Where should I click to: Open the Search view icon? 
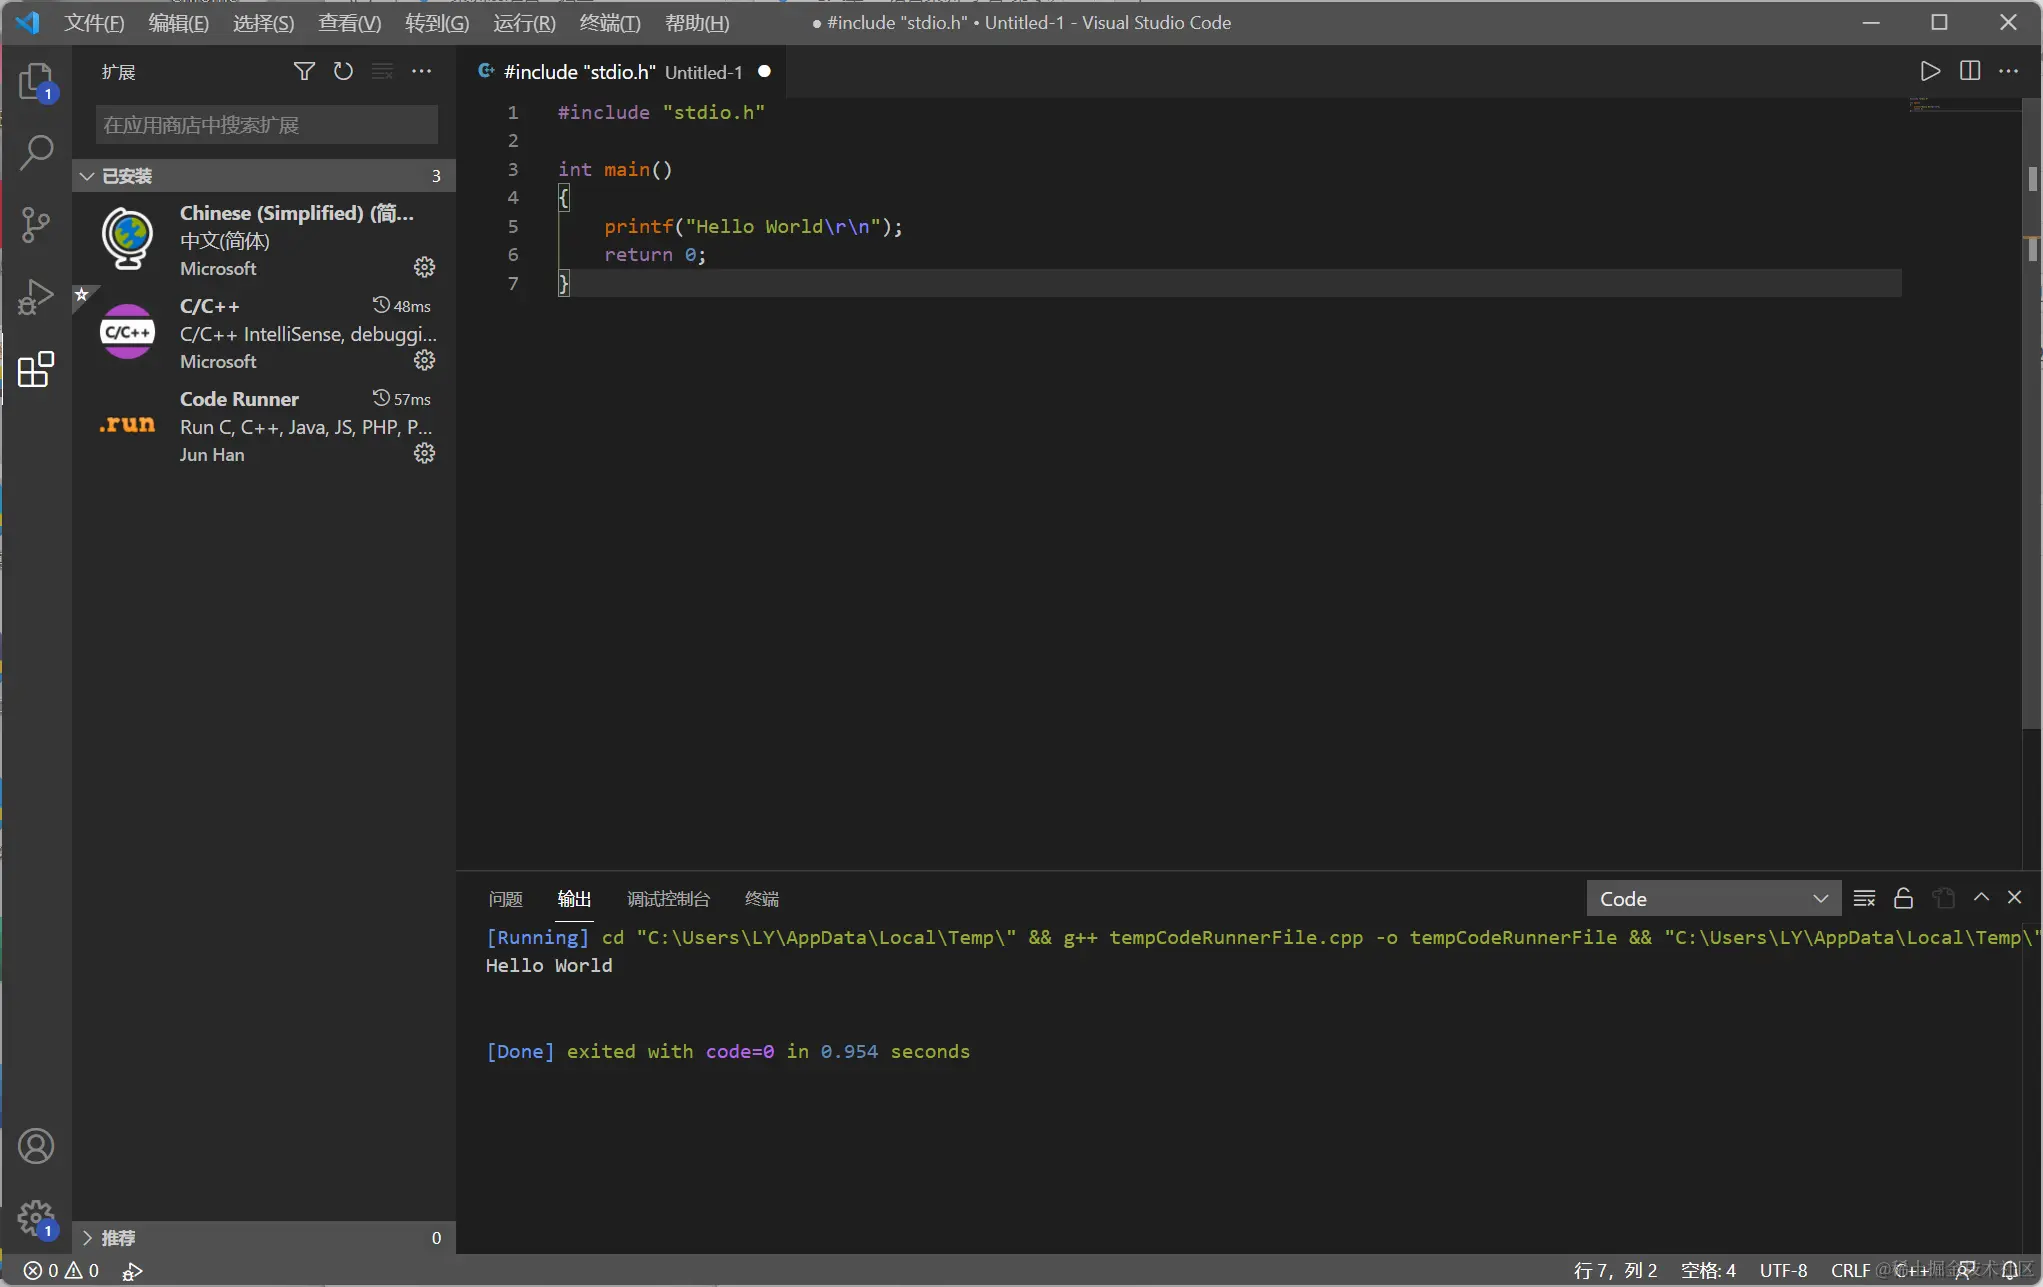click(x=36, y=153)
